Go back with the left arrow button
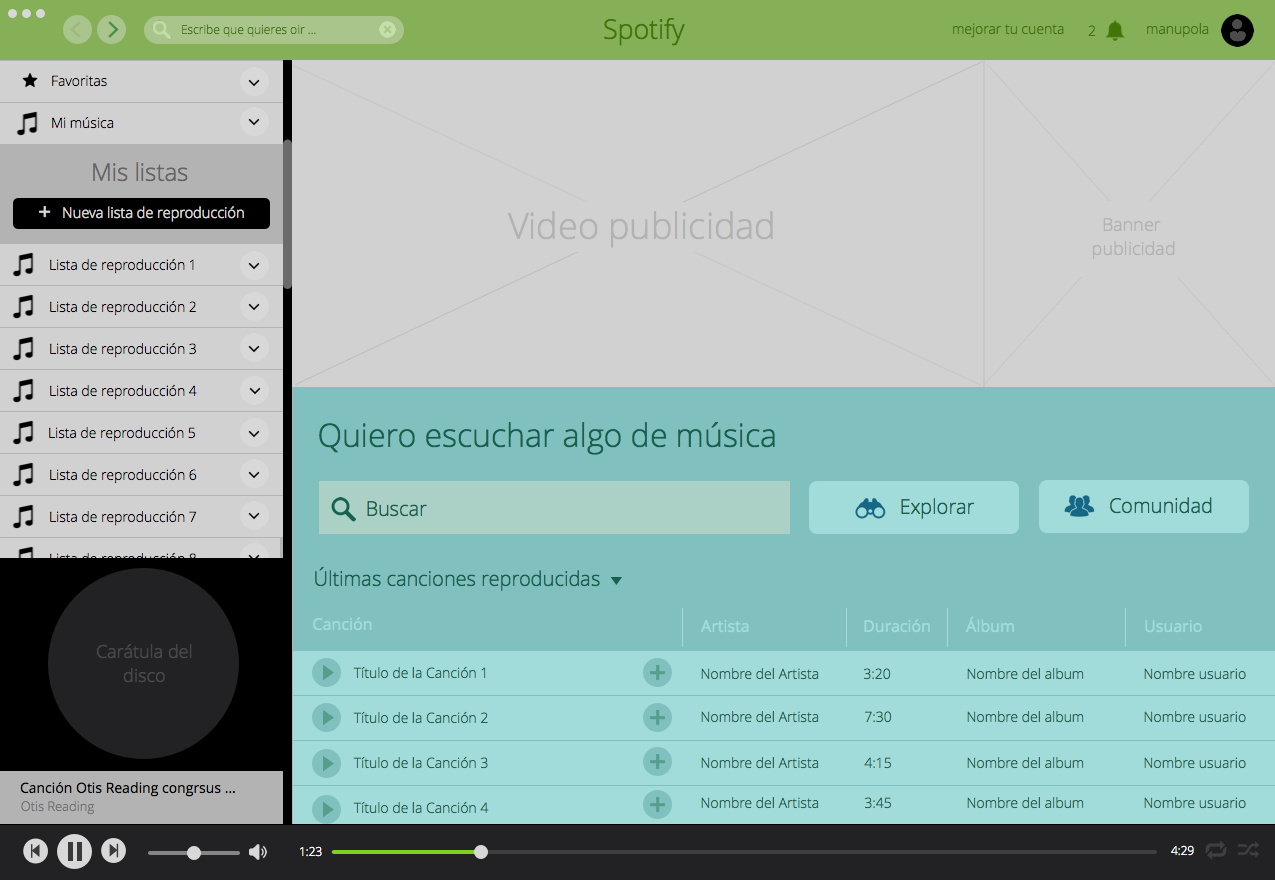The image size is (1275, 880). [78, 29]
